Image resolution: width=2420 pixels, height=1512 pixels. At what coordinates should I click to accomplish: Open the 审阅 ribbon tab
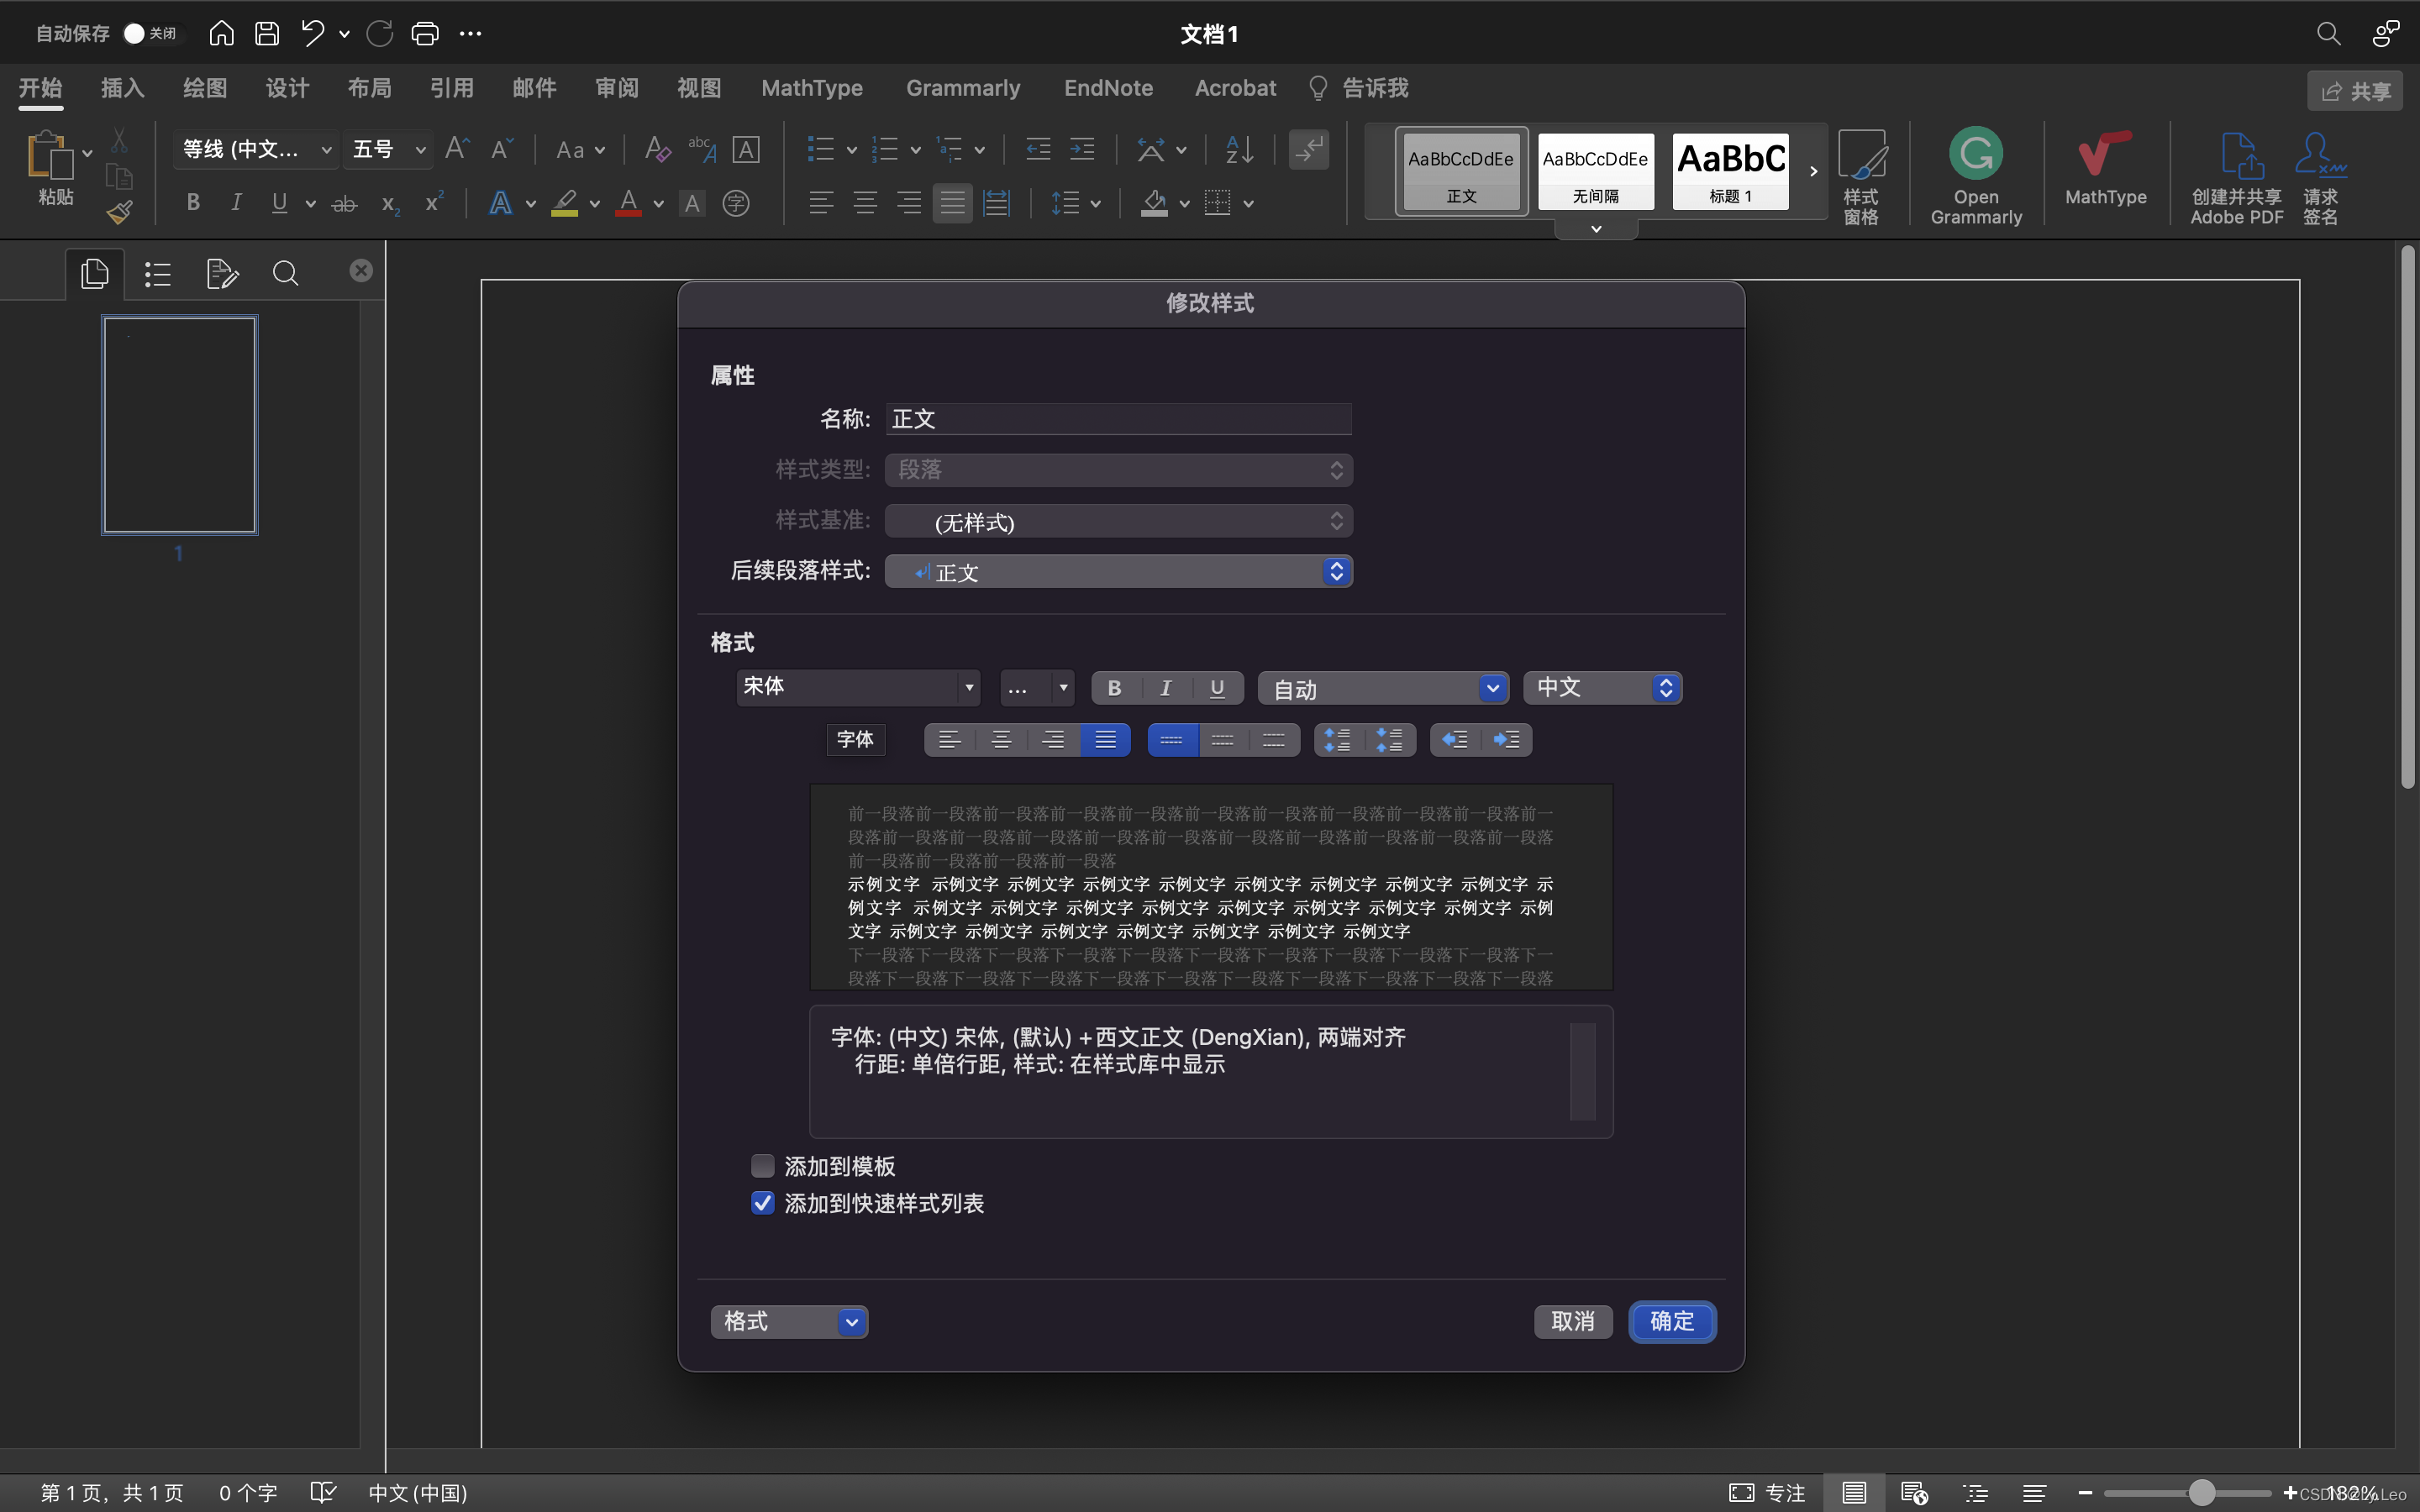coord(616,88)
